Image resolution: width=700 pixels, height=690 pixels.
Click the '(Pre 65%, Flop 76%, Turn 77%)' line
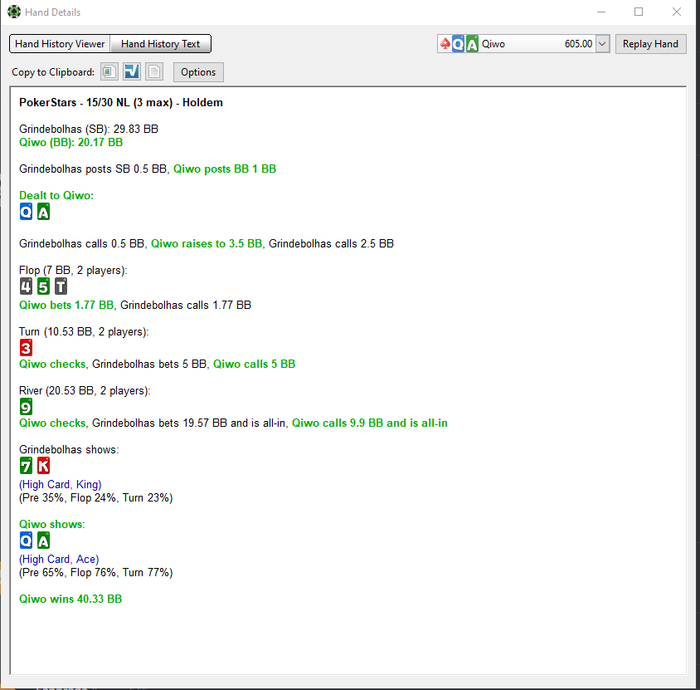tap(96, 573)
